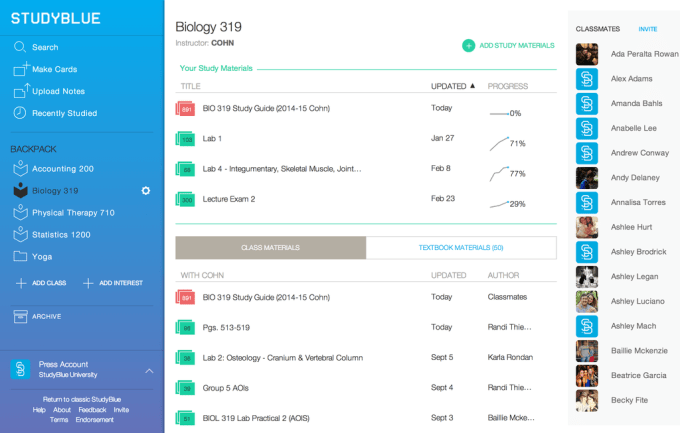This screenshot has height=433, width=680.
Task: Open 'Lab 2: Osteology - Cranium & Vertebral Column'
Action: pos(283,358)
